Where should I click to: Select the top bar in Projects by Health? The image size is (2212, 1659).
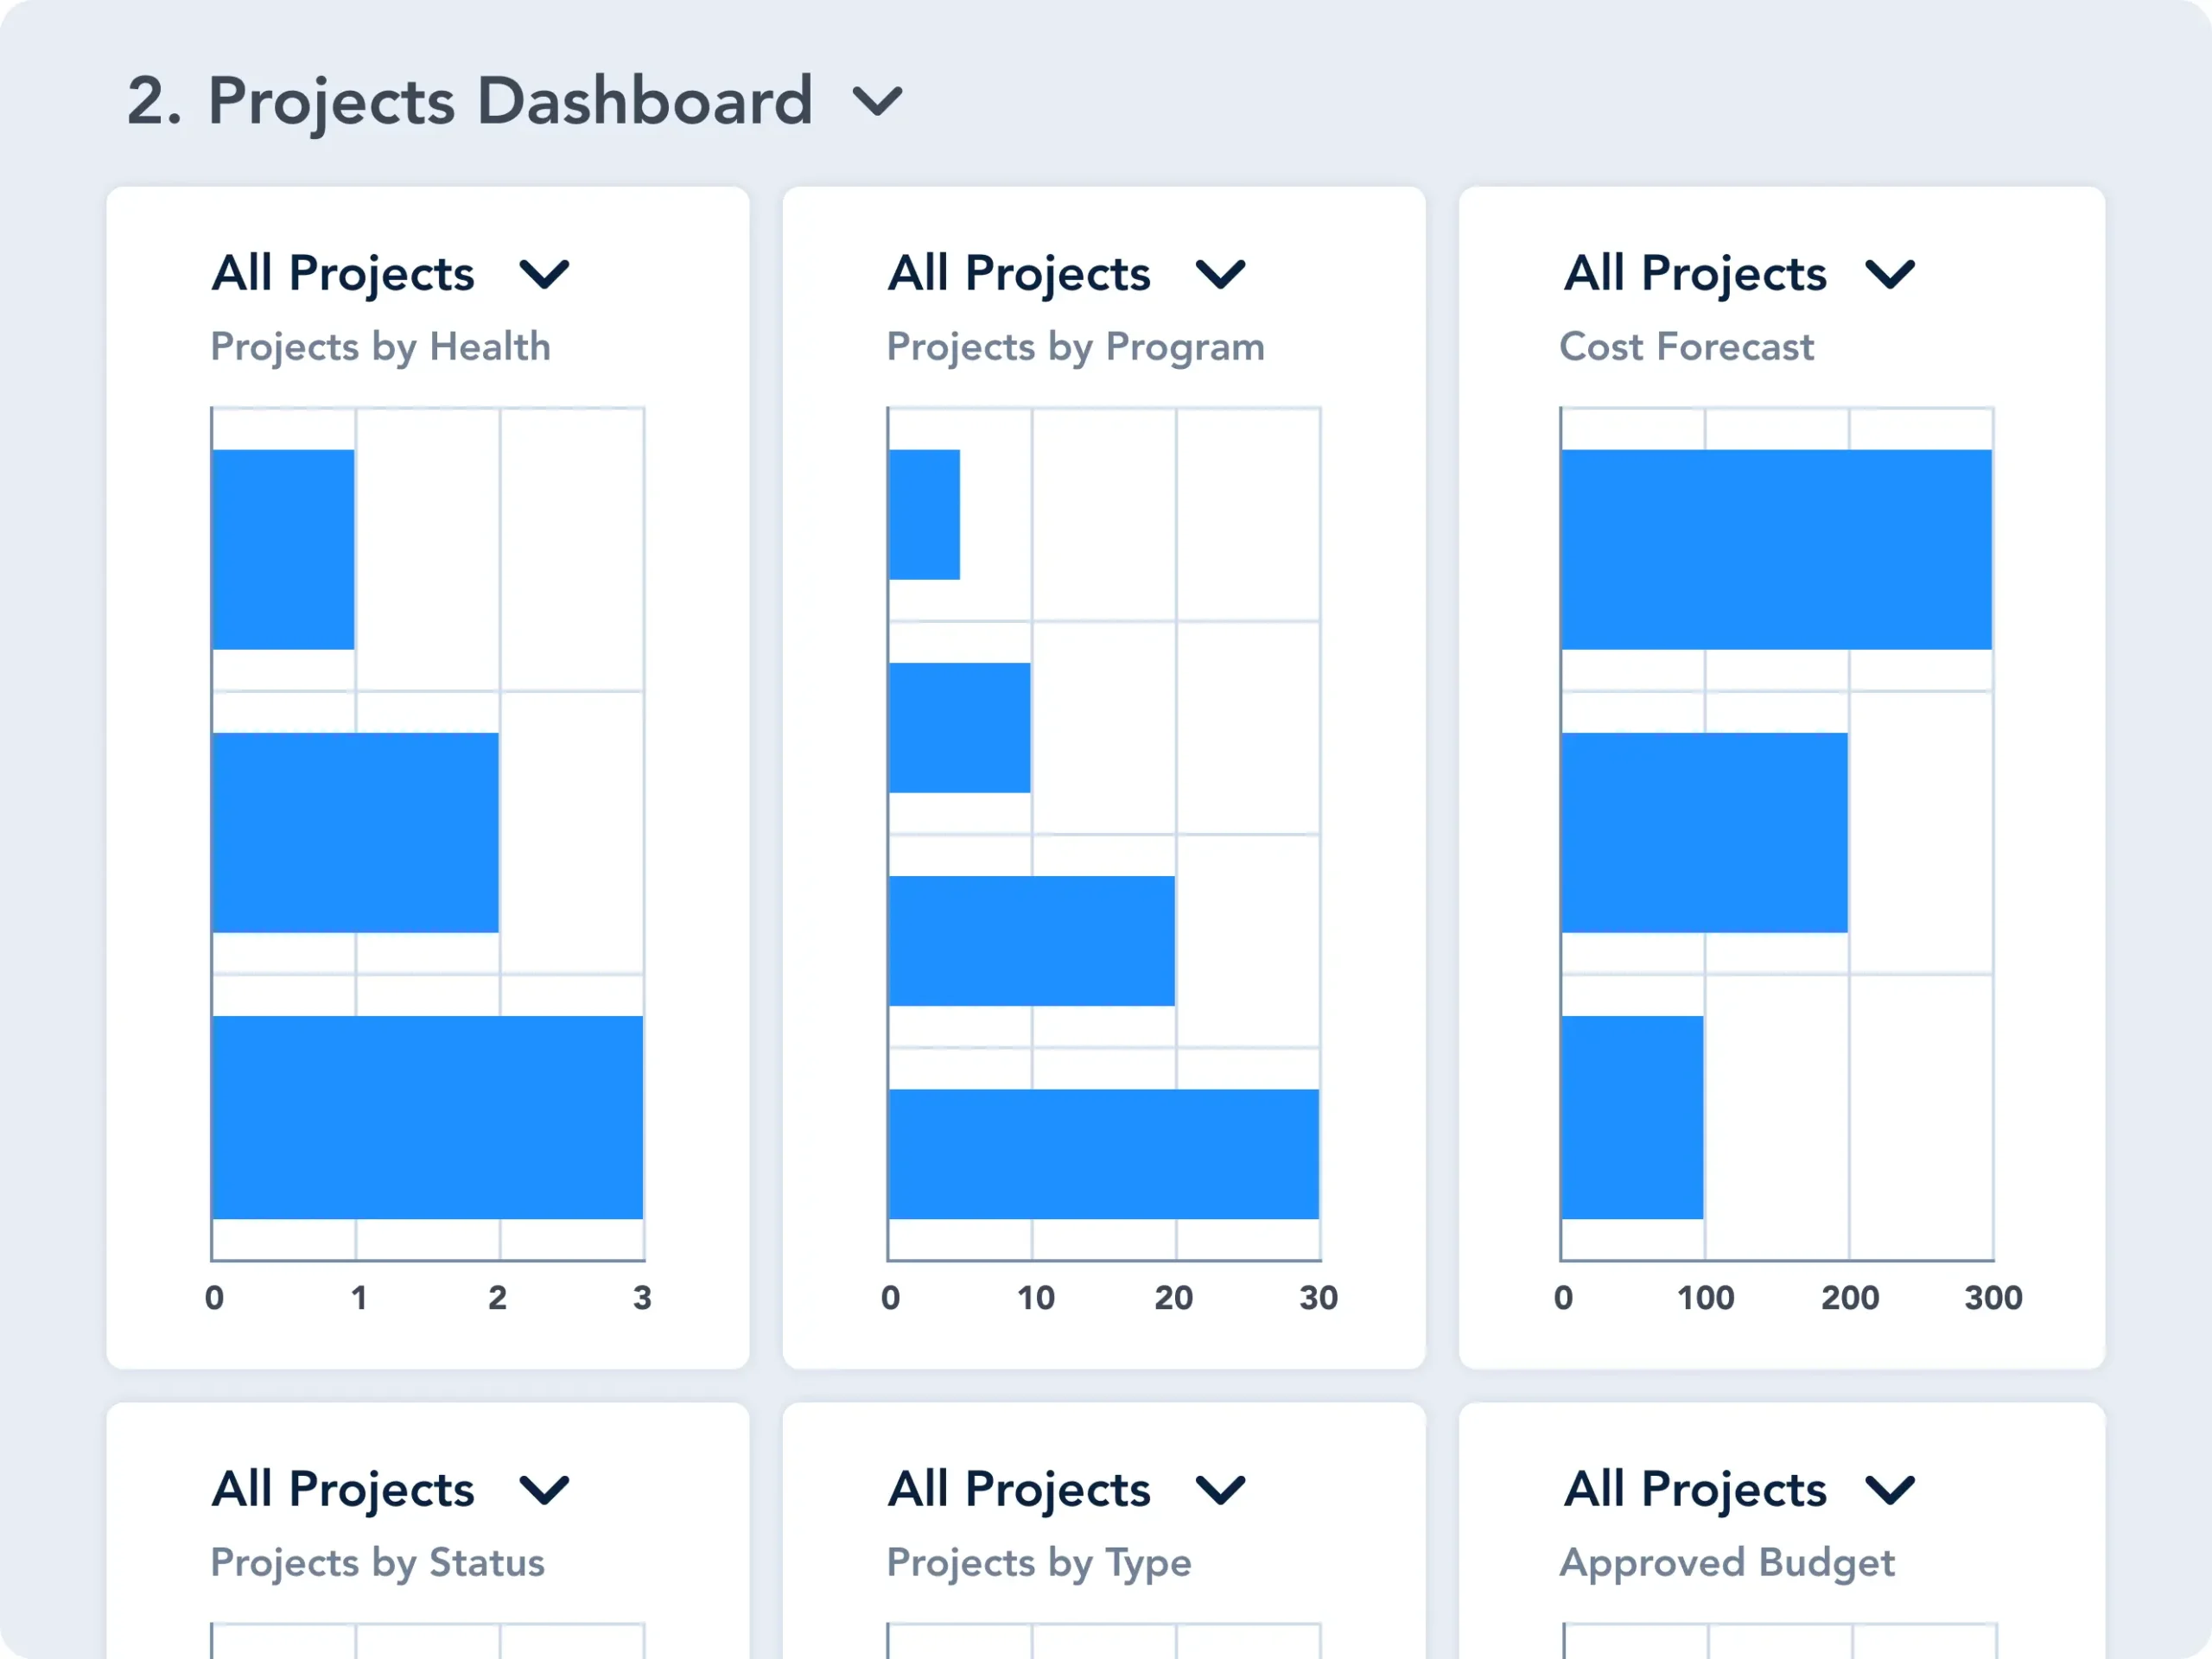[x=284, y=549]
